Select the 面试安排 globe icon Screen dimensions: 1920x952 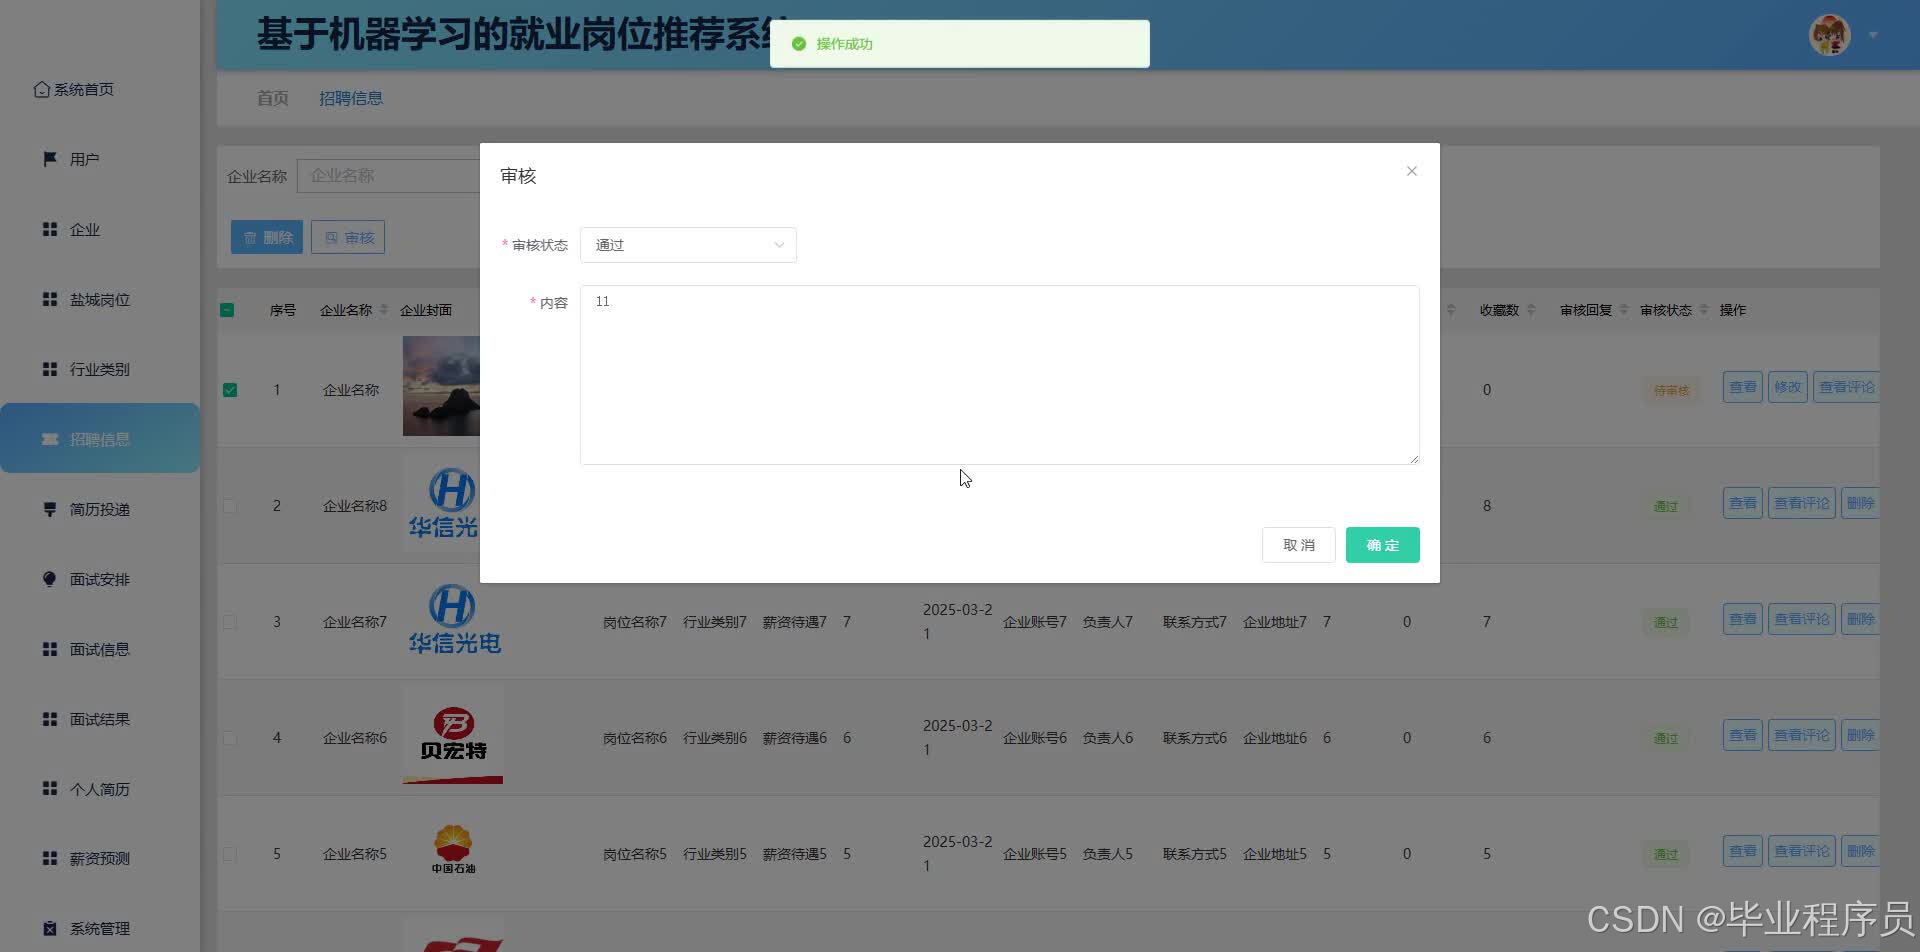point(50,579)
